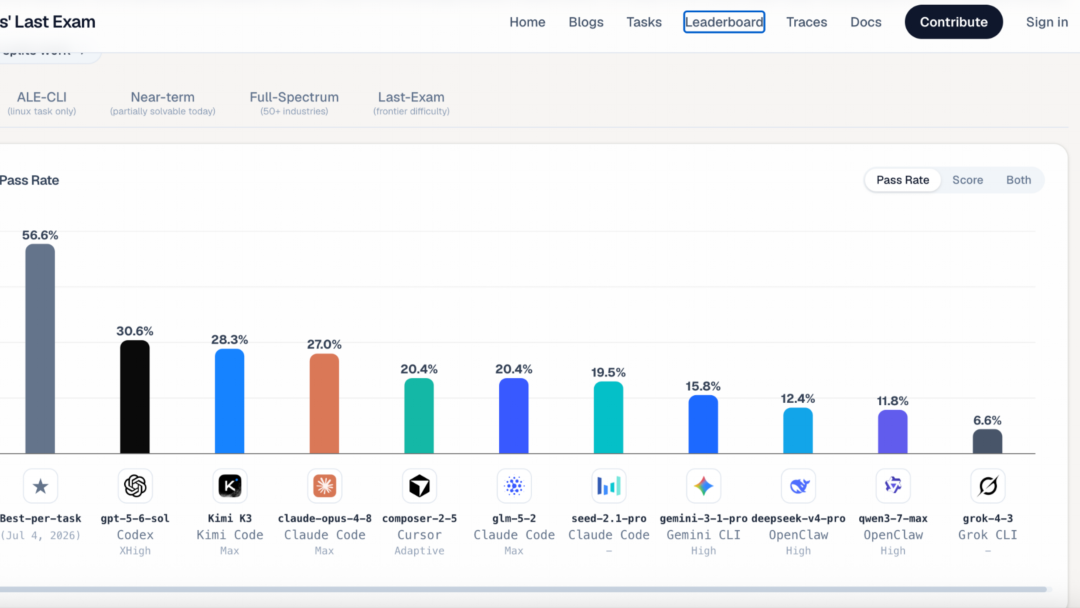Select the Pass Rate view option

coord(902,180)
